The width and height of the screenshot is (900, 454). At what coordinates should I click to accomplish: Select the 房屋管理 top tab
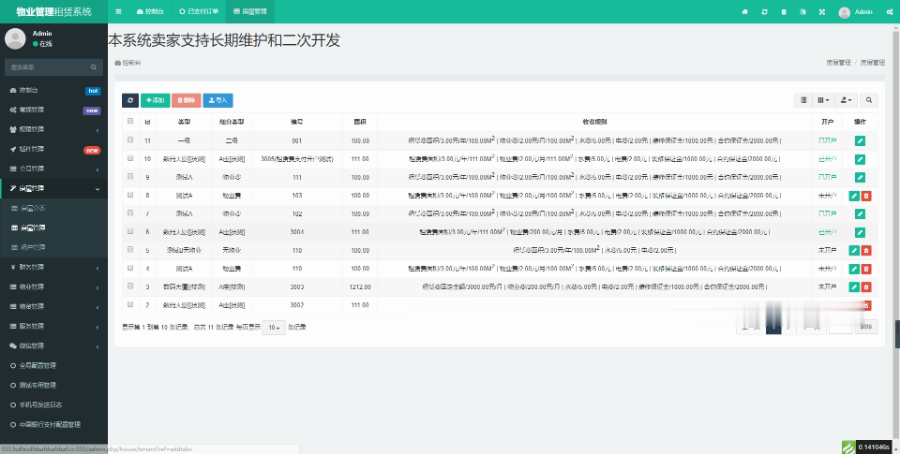(x=250, y=11)
